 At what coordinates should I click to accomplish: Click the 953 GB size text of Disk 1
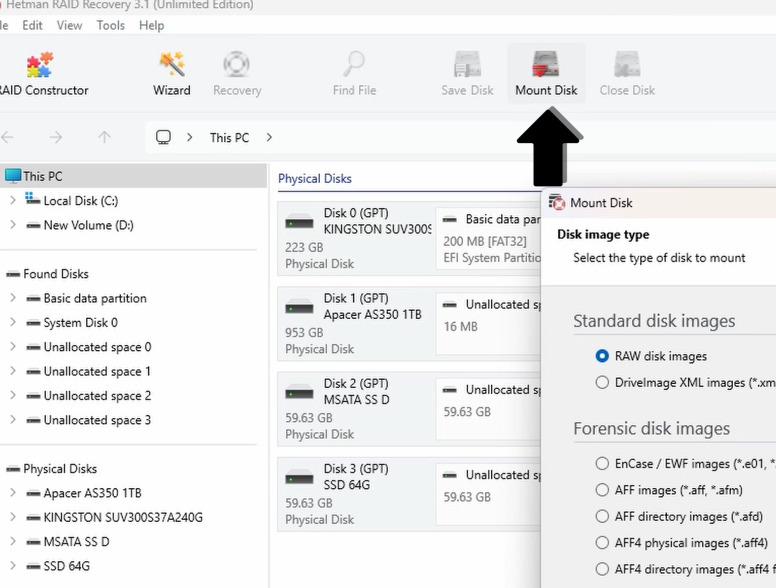click(304, 333)
